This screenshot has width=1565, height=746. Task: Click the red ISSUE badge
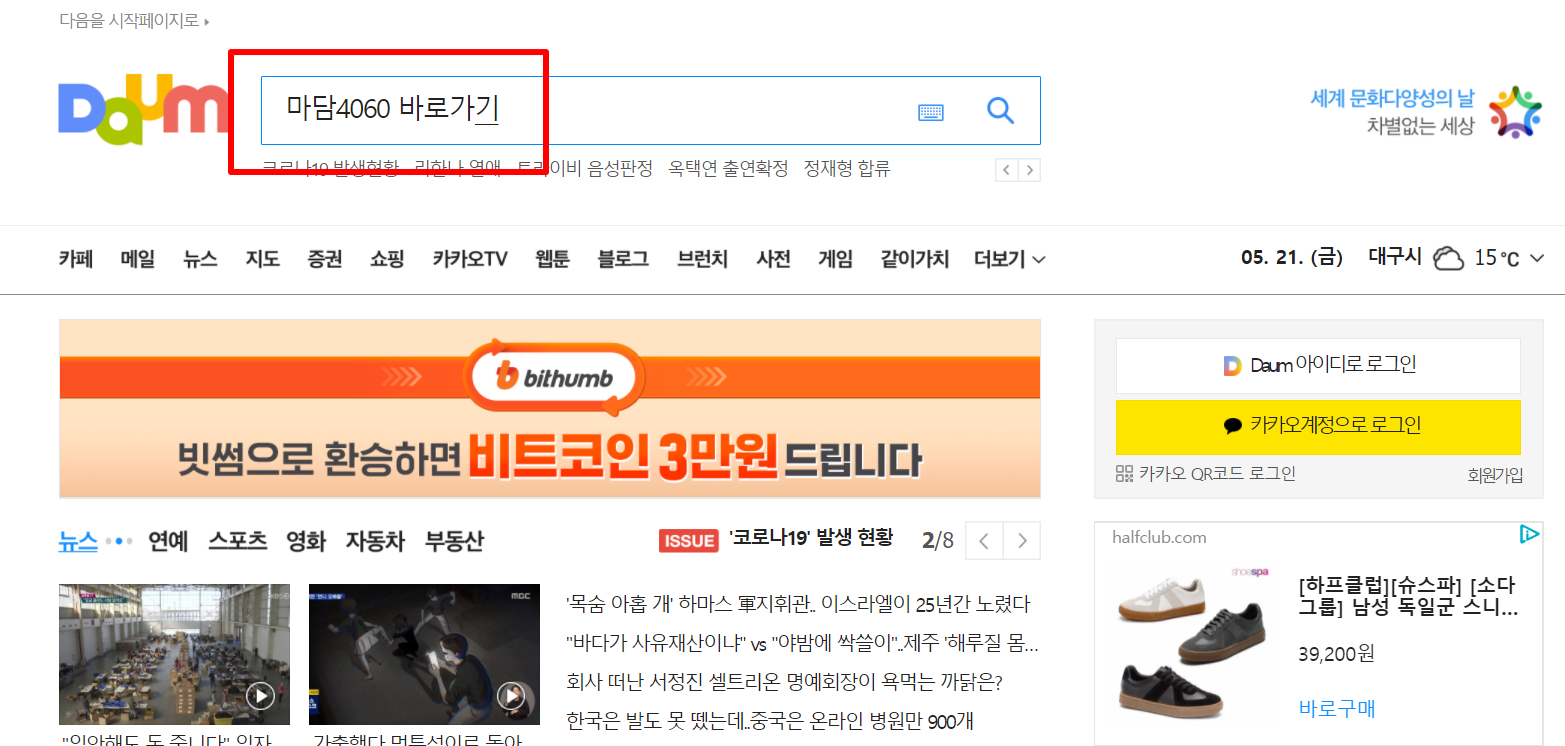688,541
